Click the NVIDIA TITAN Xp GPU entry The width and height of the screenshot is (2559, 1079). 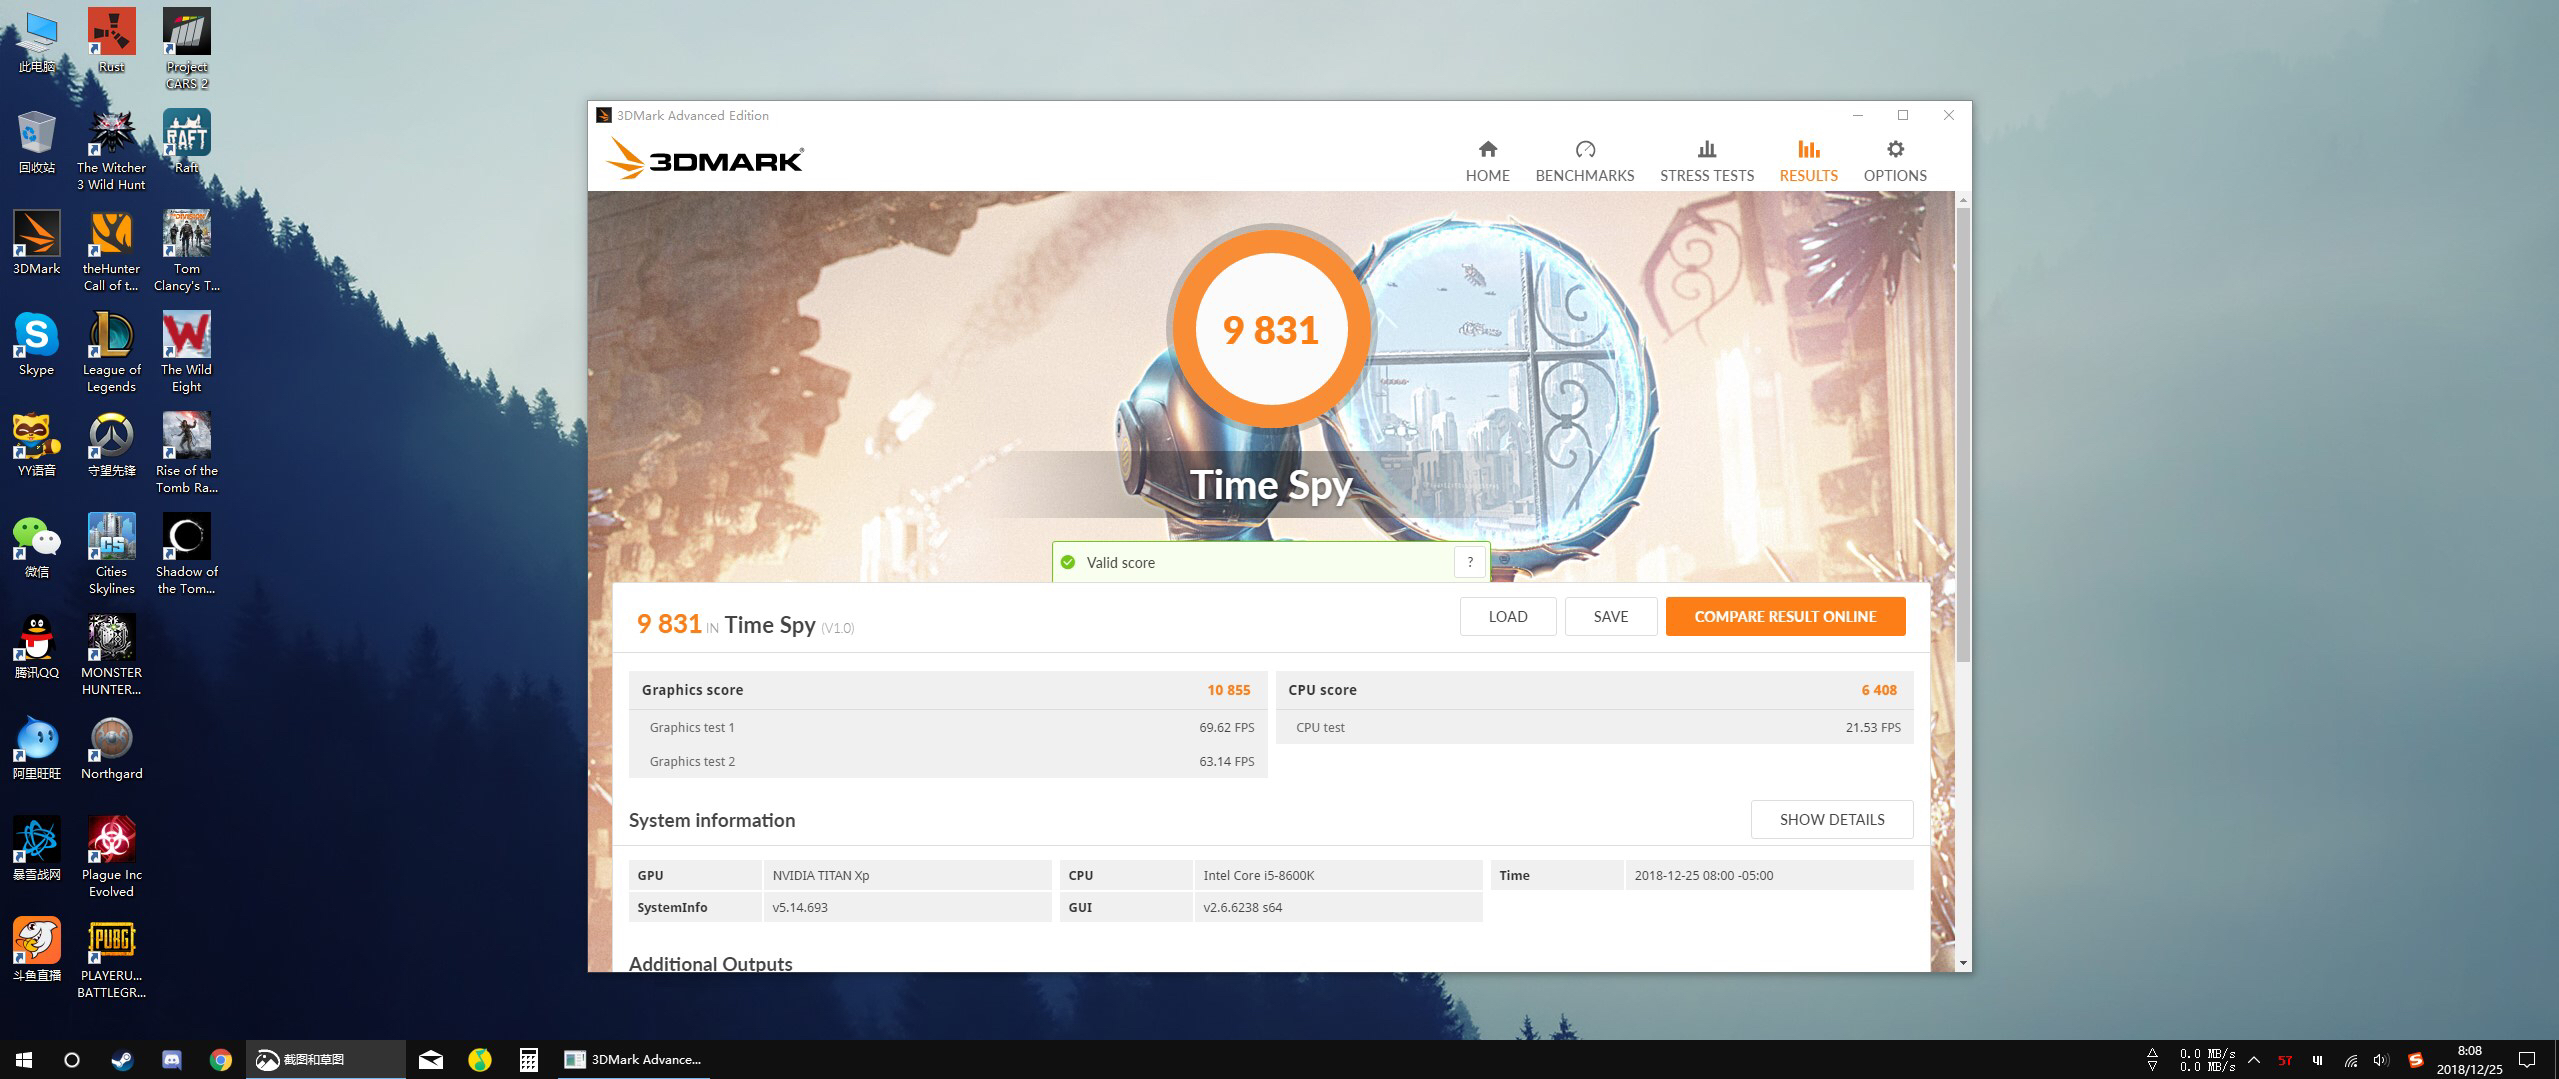click(906, 875)
